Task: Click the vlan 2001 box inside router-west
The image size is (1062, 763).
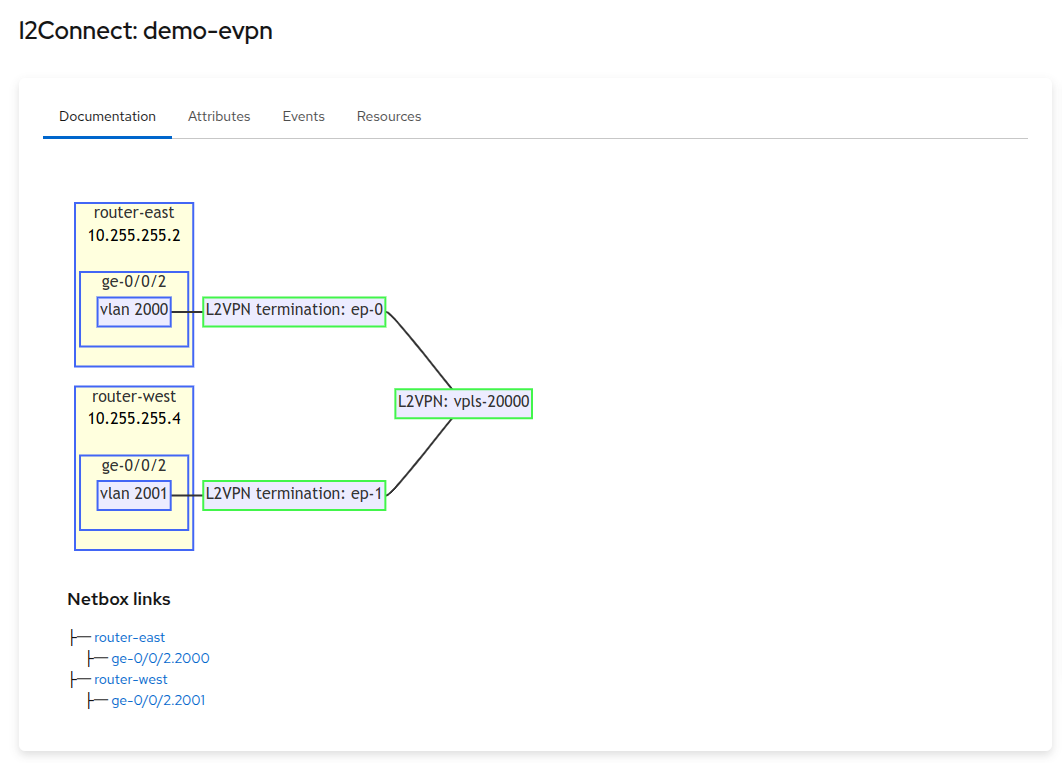Action: point(133,494)
